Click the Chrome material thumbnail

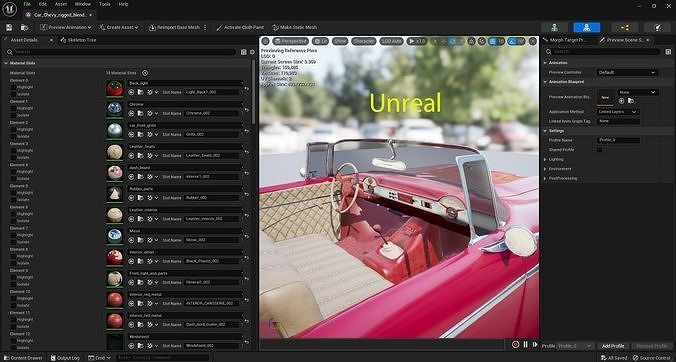pyautogui.click(x=115, y=109)
